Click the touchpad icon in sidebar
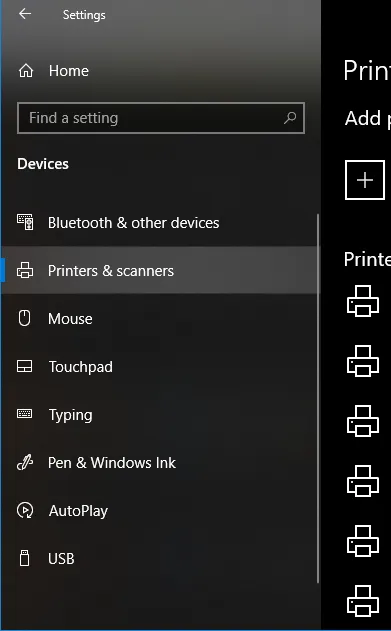Viewport: 391px width, 631px height. 25,366
